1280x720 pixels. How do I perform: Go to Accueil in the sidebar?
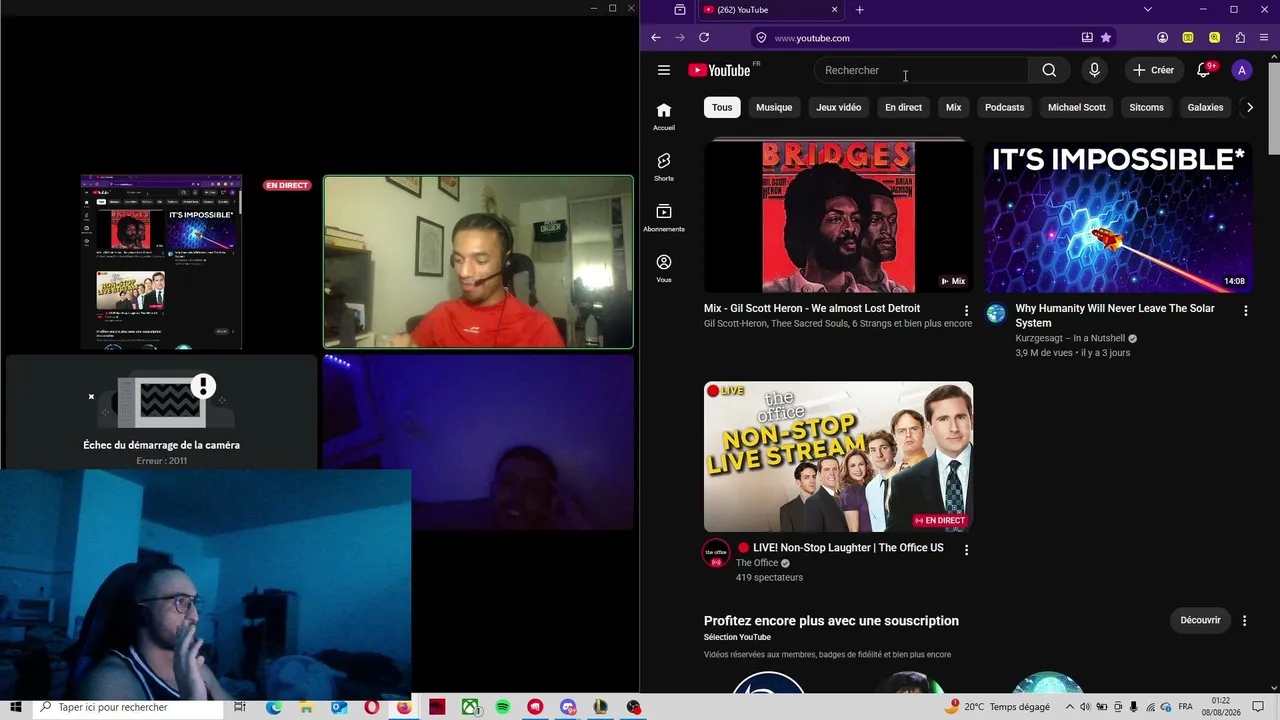tap(664, 116)
